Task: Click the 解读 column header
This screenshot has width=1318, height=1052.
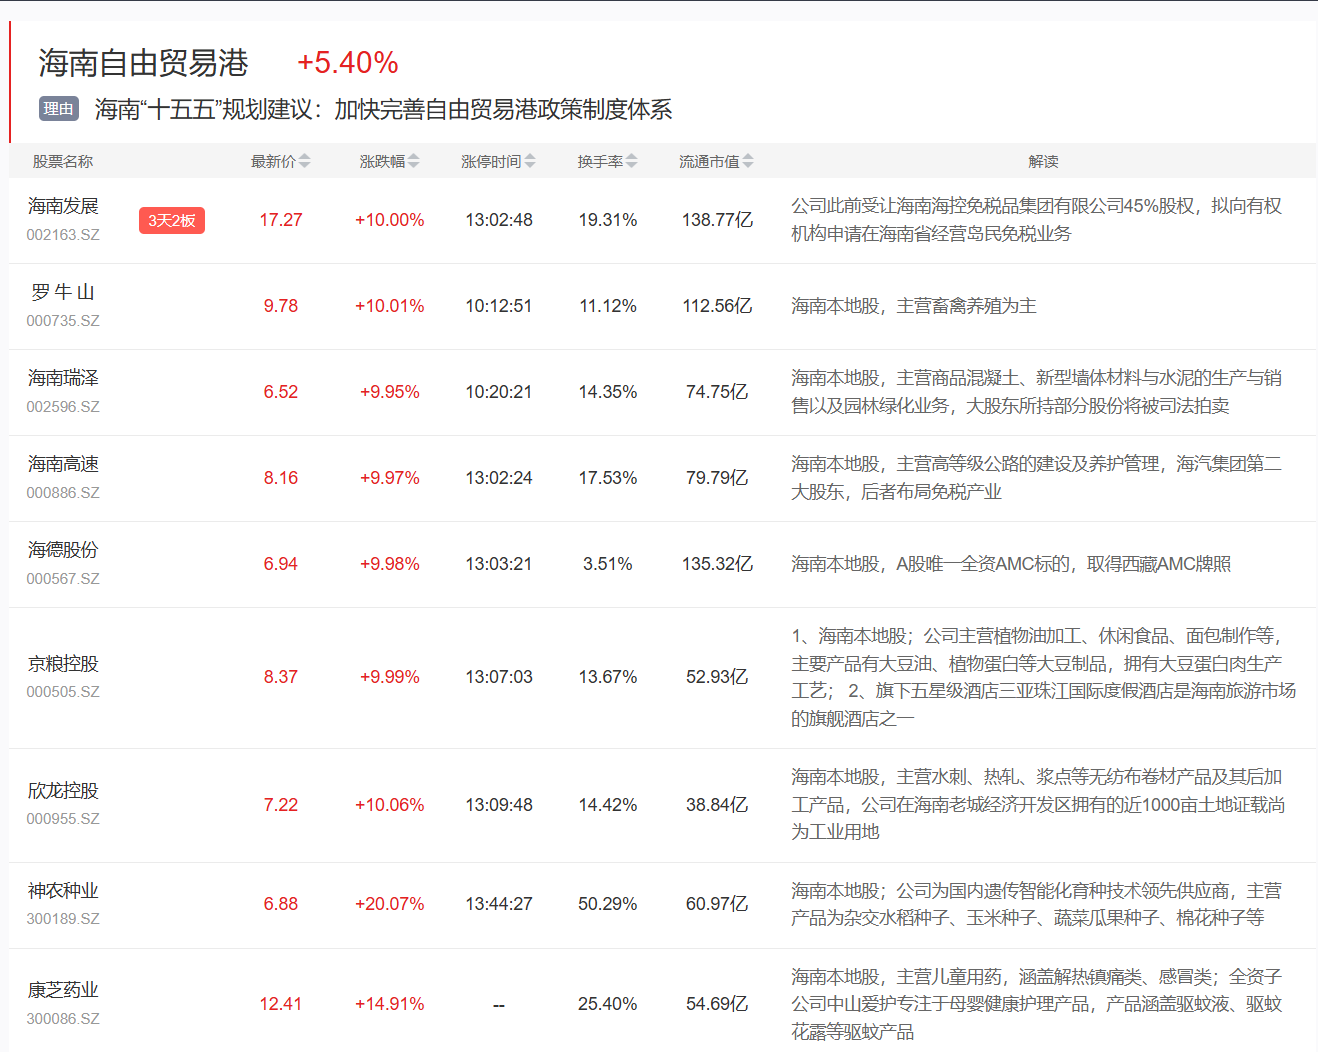Action: coord(1043,161)
